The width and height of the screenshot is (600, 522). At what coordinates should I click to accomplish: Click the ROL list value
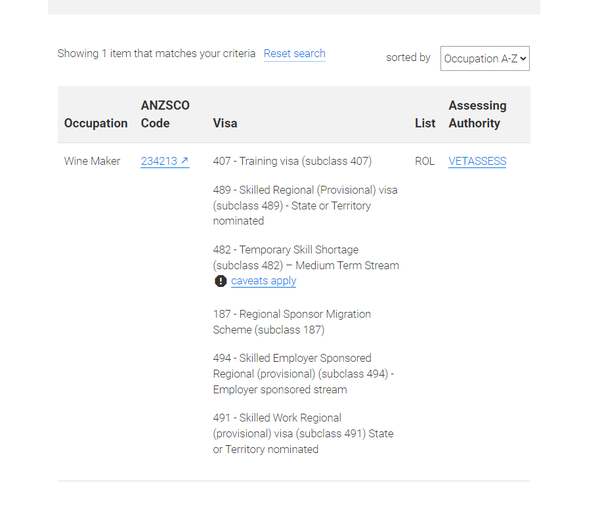(425, 161)
